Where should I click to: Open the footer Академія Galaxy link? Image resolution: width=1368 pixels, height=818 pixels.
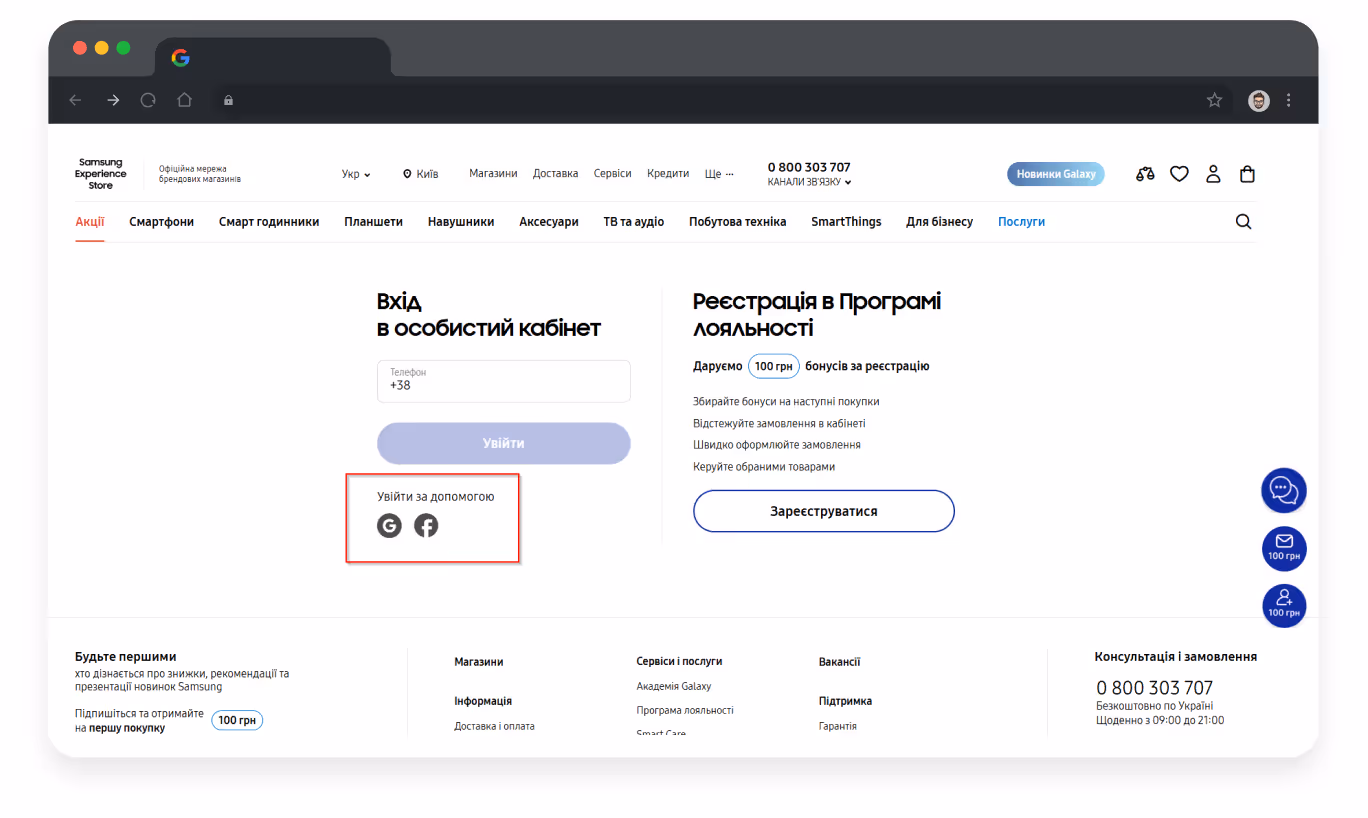(674, 687)
